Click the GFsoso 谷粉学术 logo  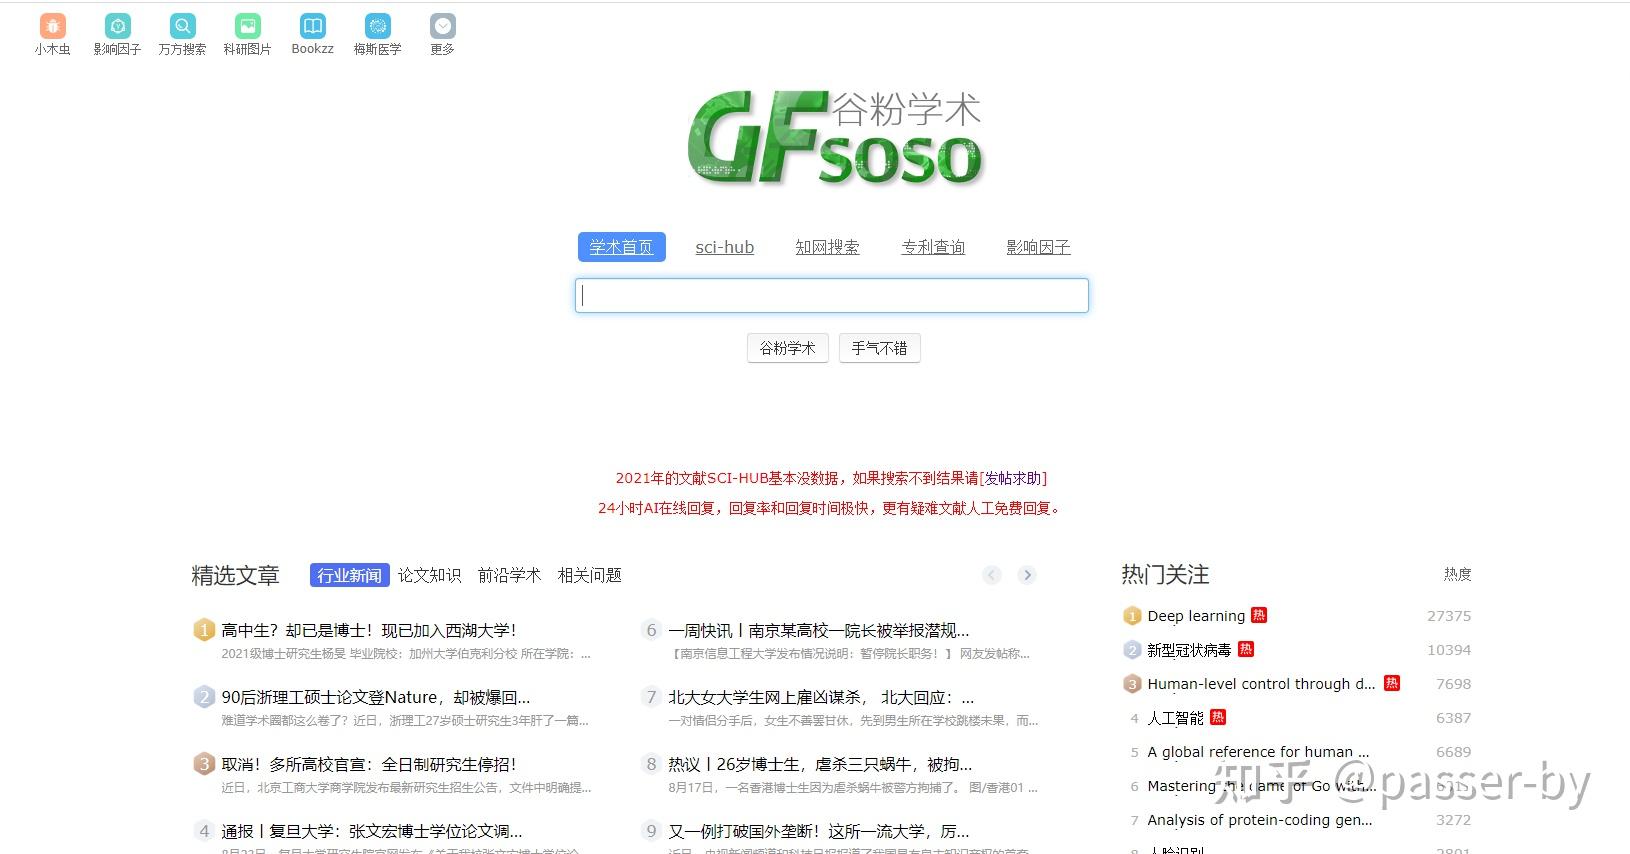(x=835, y=138)
